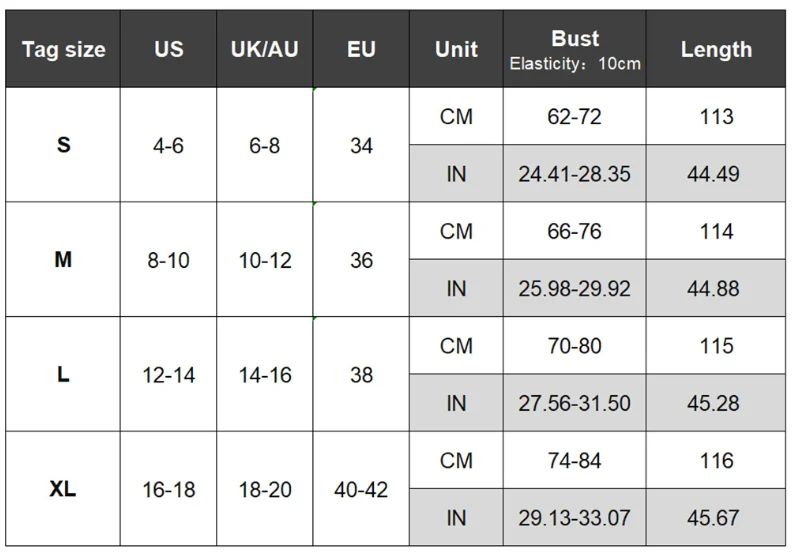Select the bust 62-72 cm cell
This screenshot has width=792, height=559.
pos(575,117)
